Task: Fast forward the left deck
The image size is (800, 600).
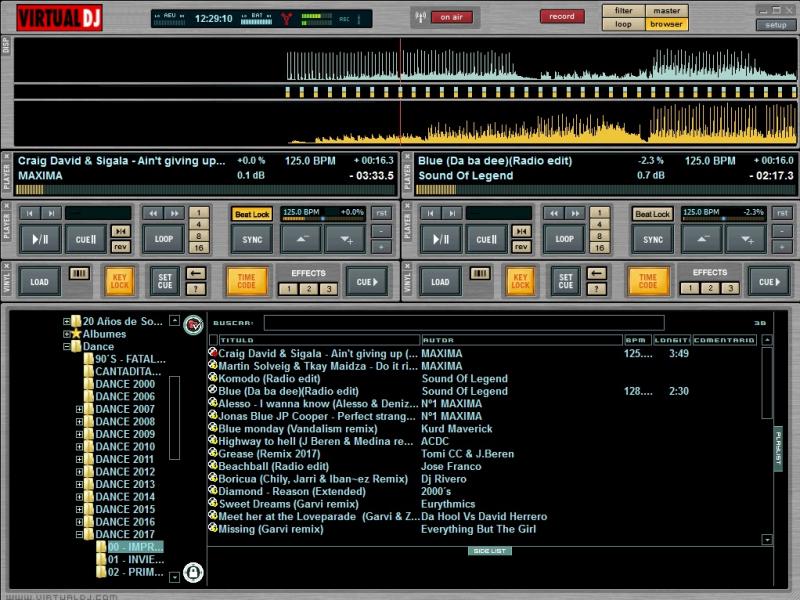Action: tap(174, 213)
